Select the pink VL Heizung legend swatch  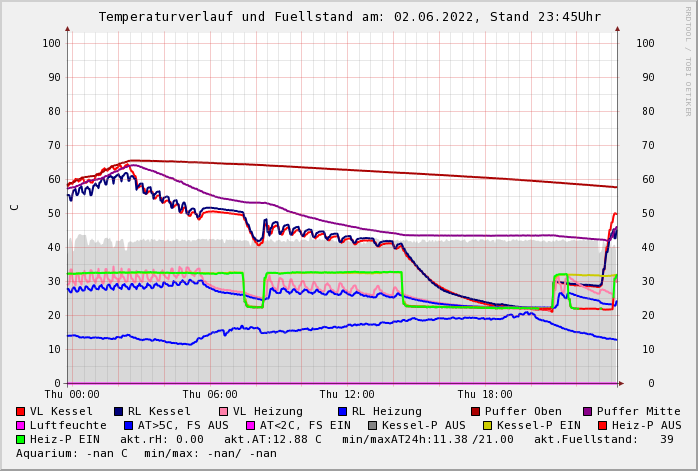pos(224,411)
